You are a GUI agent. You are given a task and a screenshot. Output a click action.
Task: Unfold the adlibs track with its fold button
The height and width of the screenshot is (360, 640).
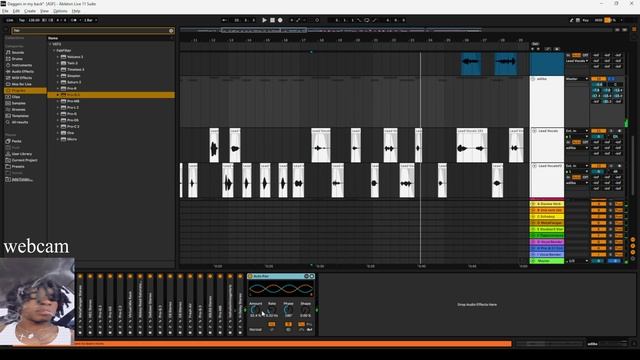pos(533,79)
